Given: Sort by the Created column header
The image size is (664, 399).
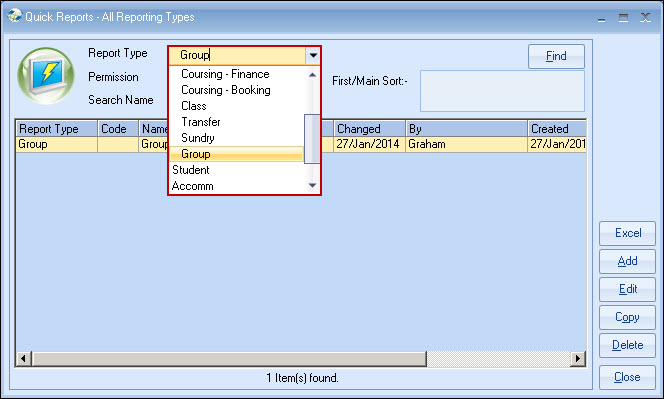Looking at the screenshot, I should point(557,129).
